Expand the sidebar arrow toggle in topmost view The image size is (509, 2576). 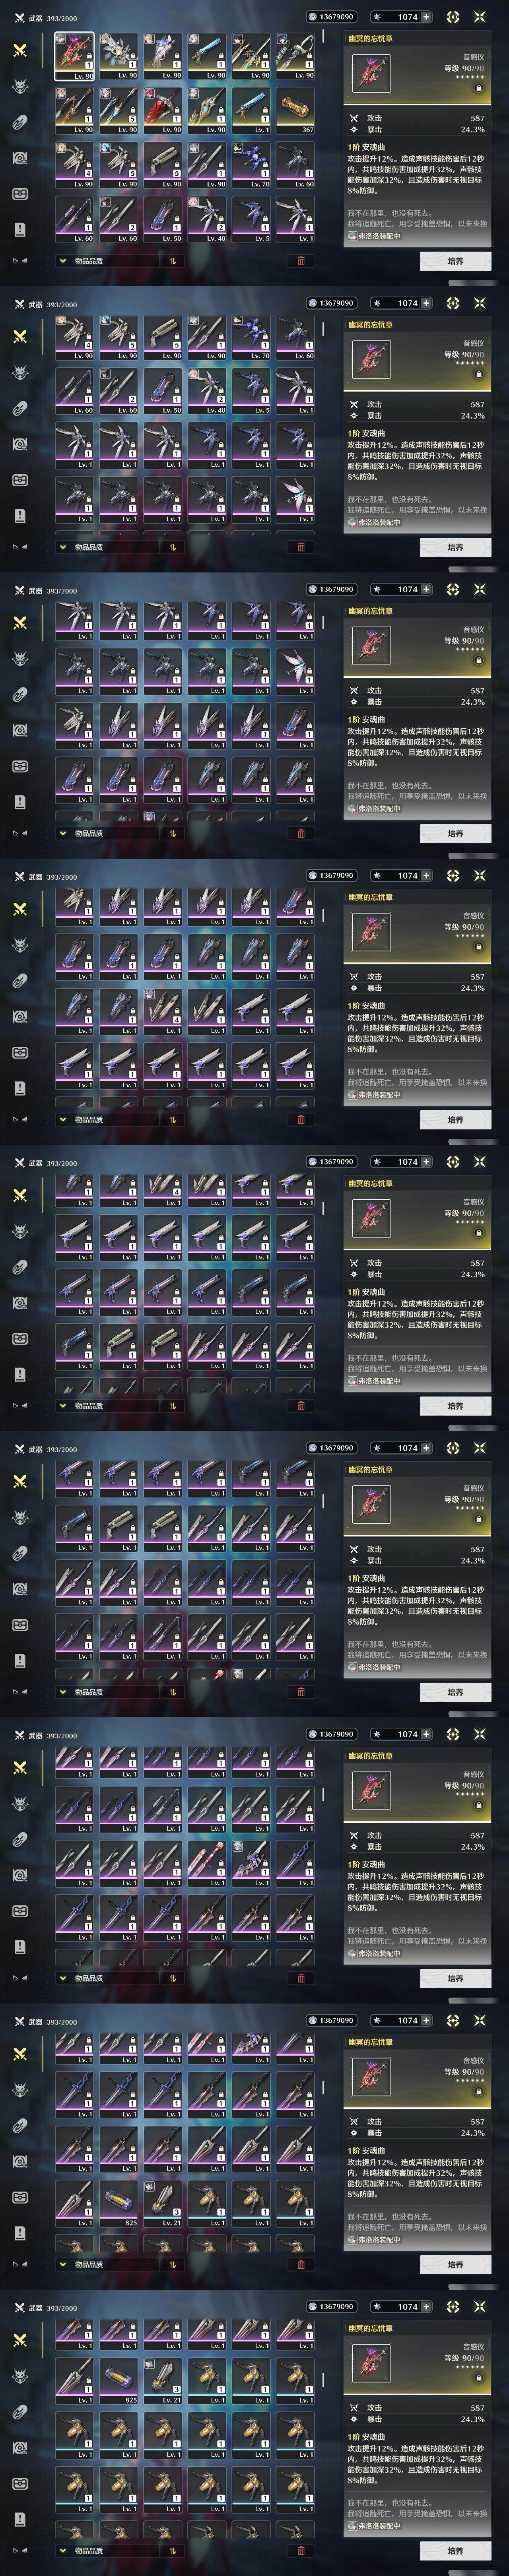coord(19,261)
